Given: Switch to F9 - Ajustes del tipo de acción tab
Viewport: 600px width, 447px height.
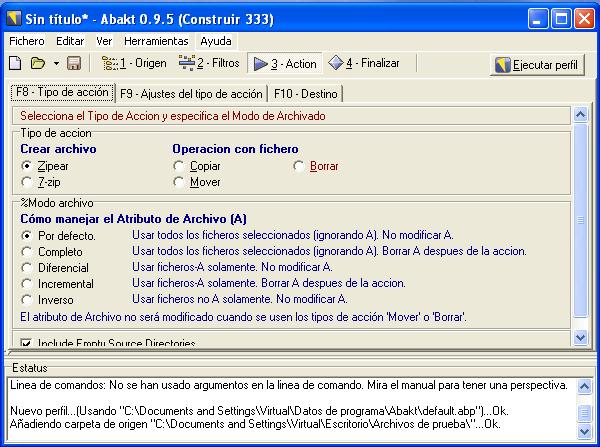Looking at the screenshot, I should click(191, 94).
